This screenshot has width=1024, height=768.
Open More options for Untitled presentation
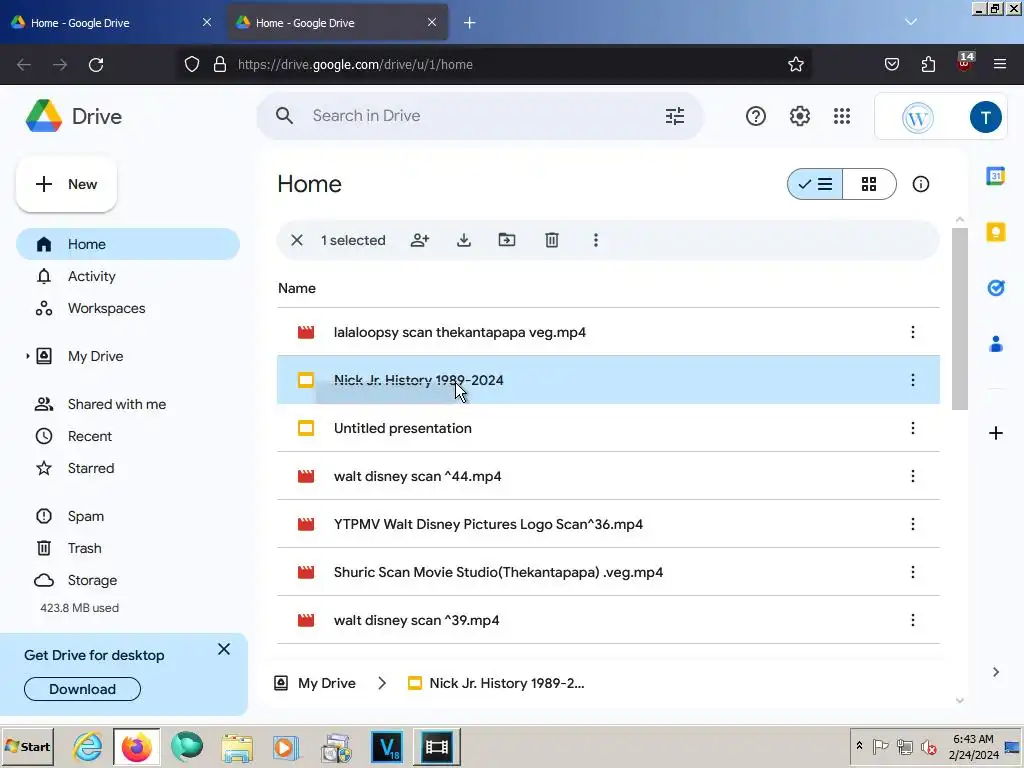click(912, 428)
